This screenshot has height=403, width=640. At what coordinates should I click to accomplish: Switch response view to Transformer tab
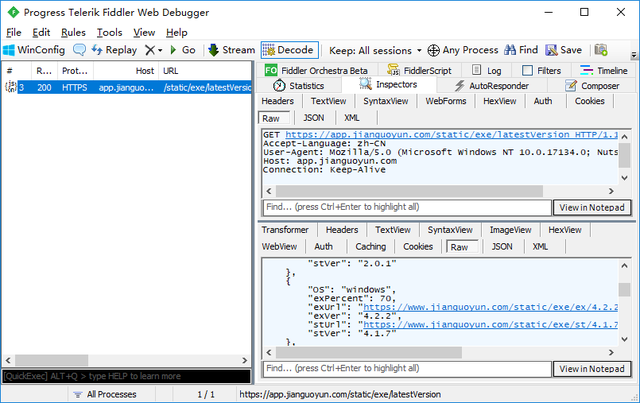285,230
